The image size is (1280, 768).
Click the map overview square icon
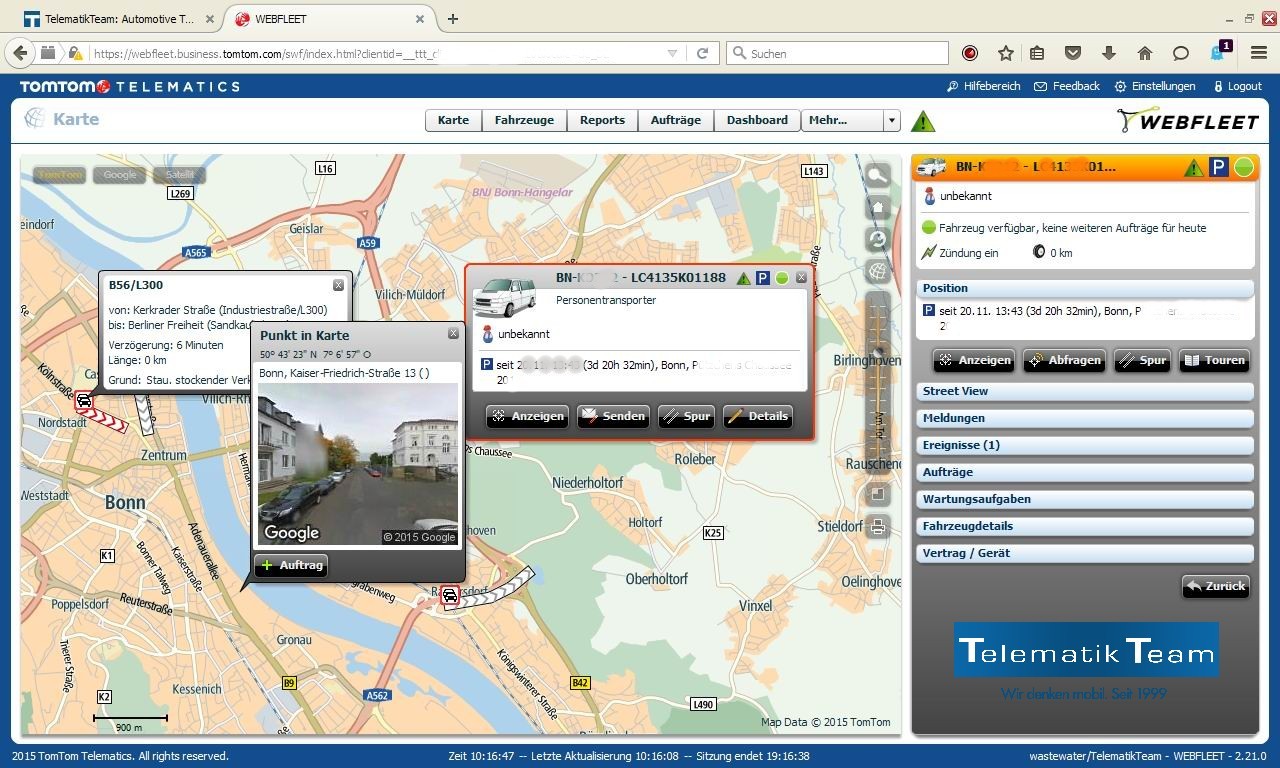pos(877,494)
